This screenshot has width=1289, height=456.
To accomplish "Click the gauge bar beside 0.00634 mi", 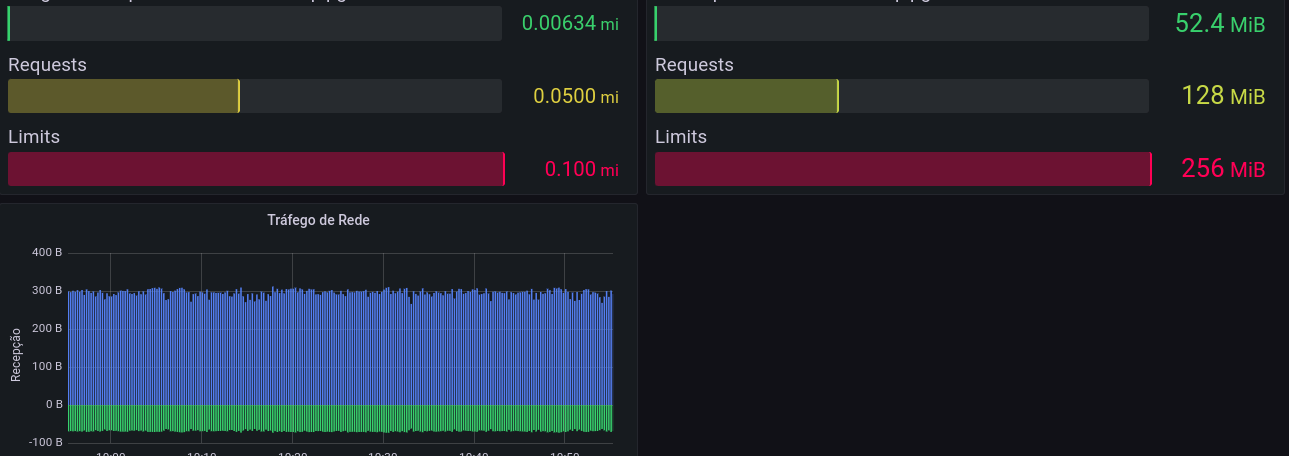I will [255, 24].
